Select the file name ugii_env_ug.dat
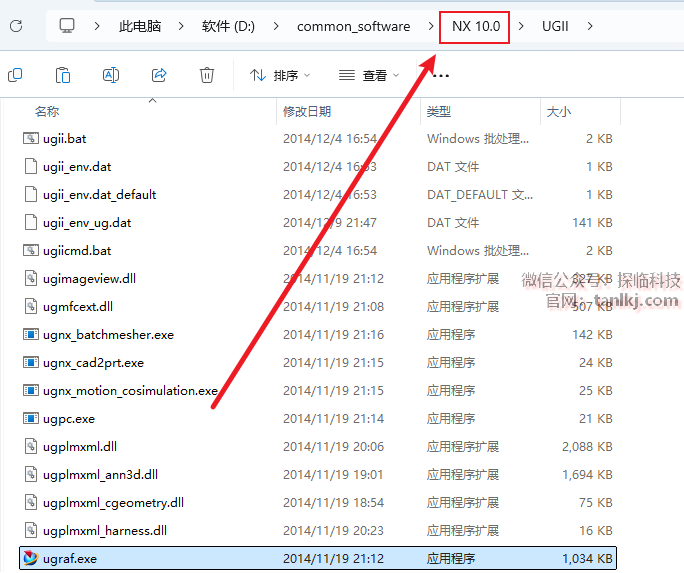 click(87, 223)
